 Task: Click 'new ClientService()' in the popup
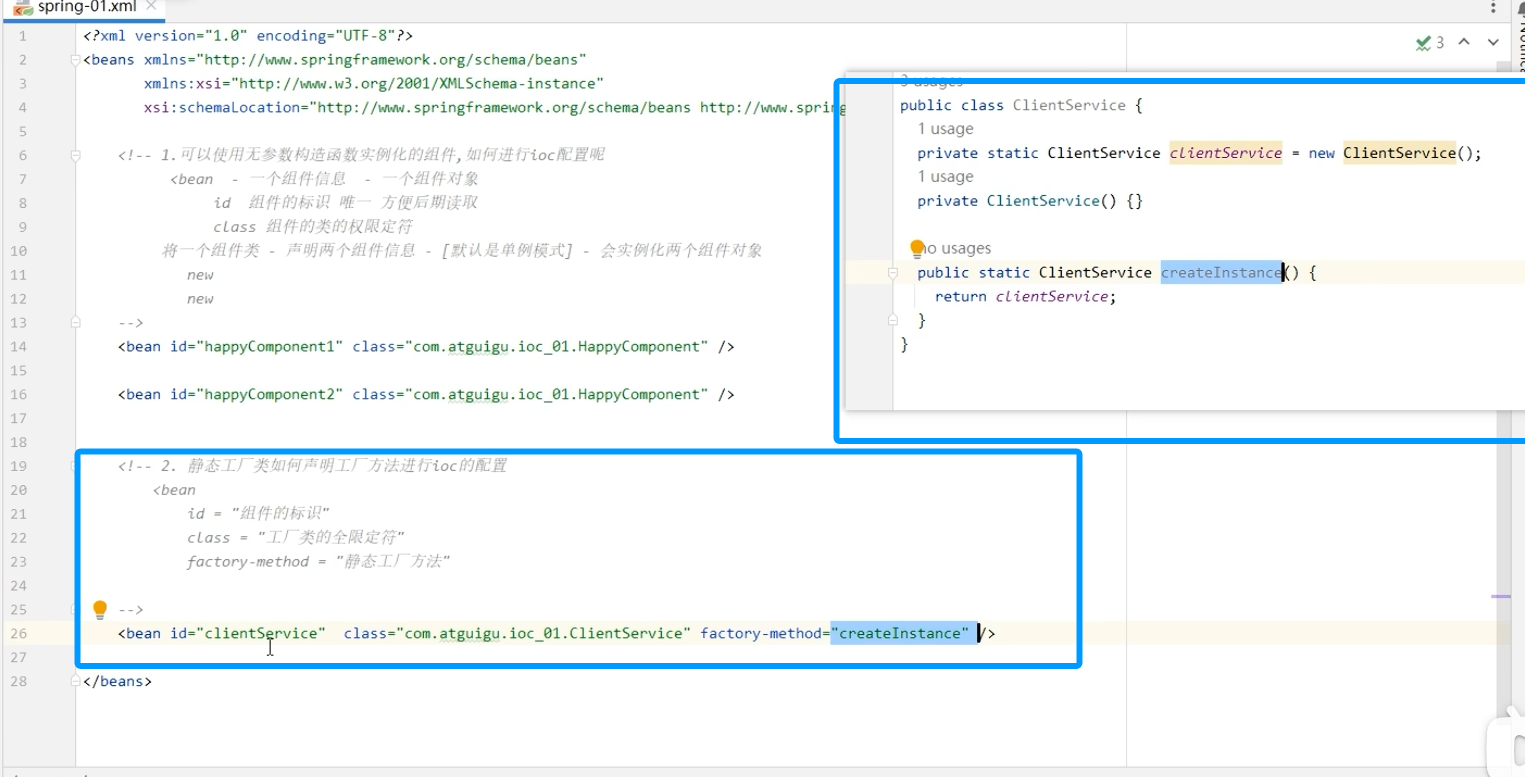point(1391,153)
